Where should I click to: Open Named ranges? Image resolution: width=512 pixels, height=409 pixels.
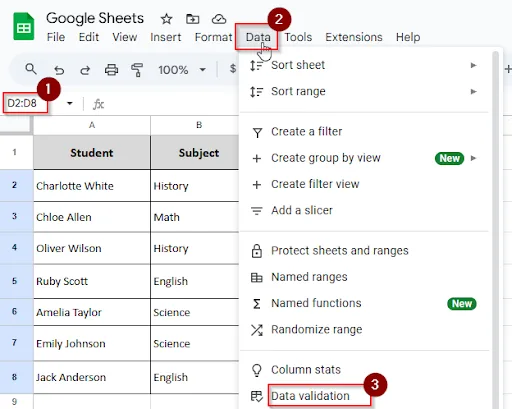364,277
